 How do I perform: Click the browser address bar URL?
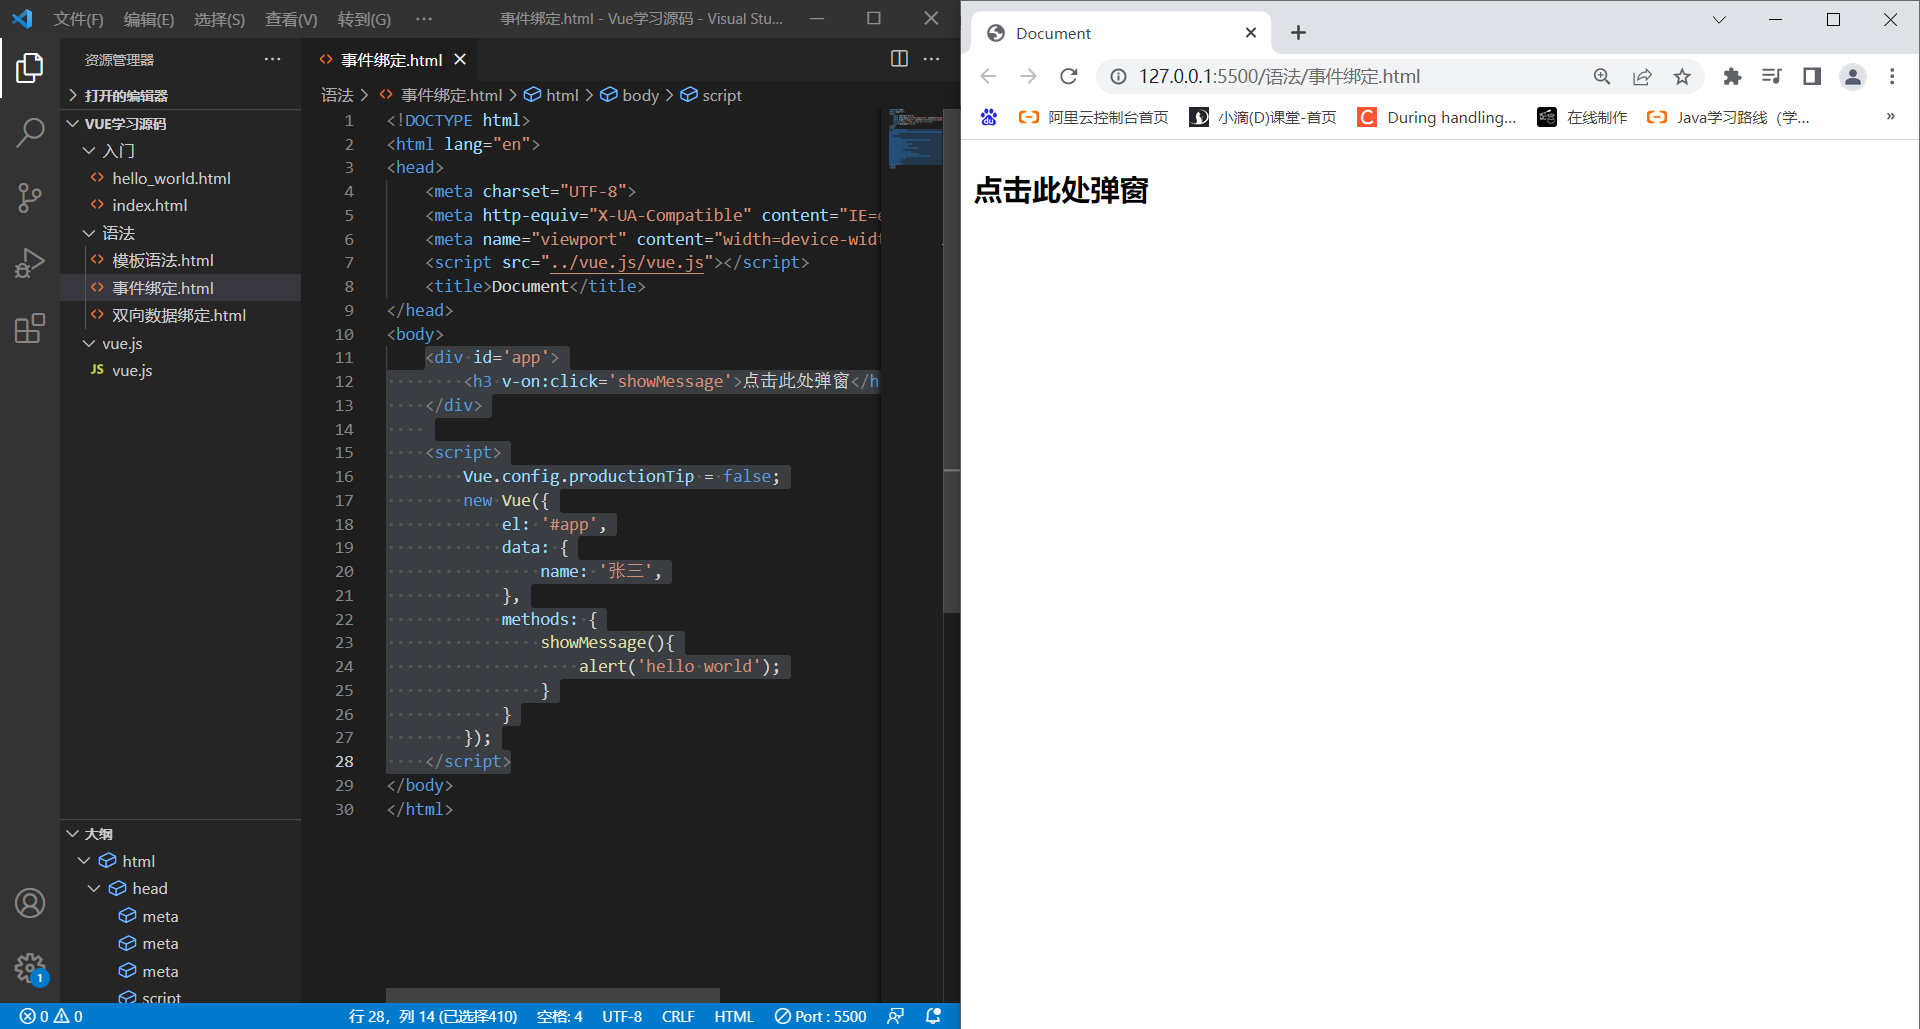click(1279, 76)
